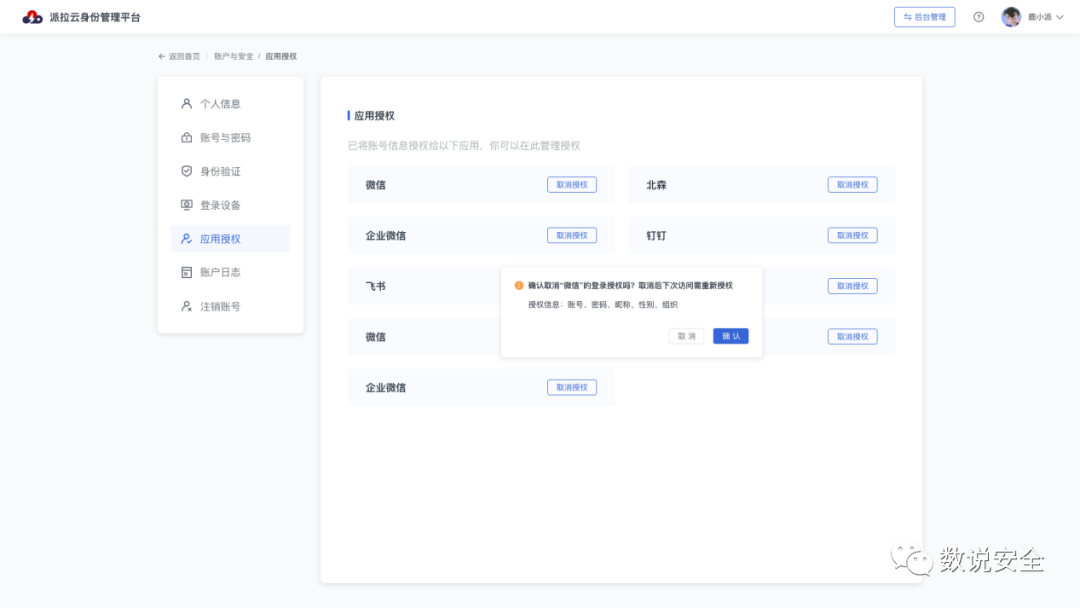Click the description text under 应用授权 heading
1080x608 pixels.
point(464,145)
